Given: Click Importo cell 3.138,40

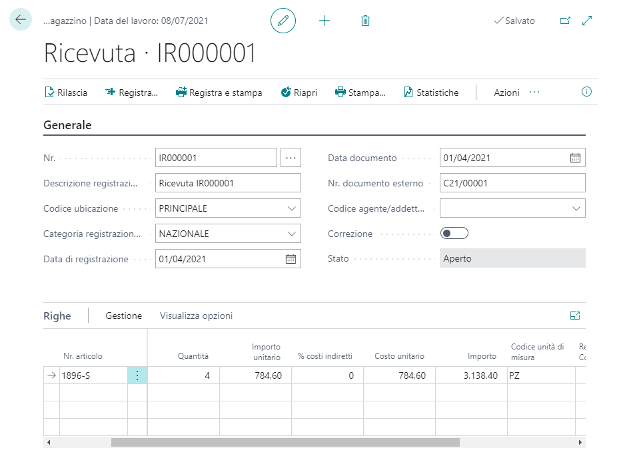Looking at the screenshot, I should click(472, 375).
